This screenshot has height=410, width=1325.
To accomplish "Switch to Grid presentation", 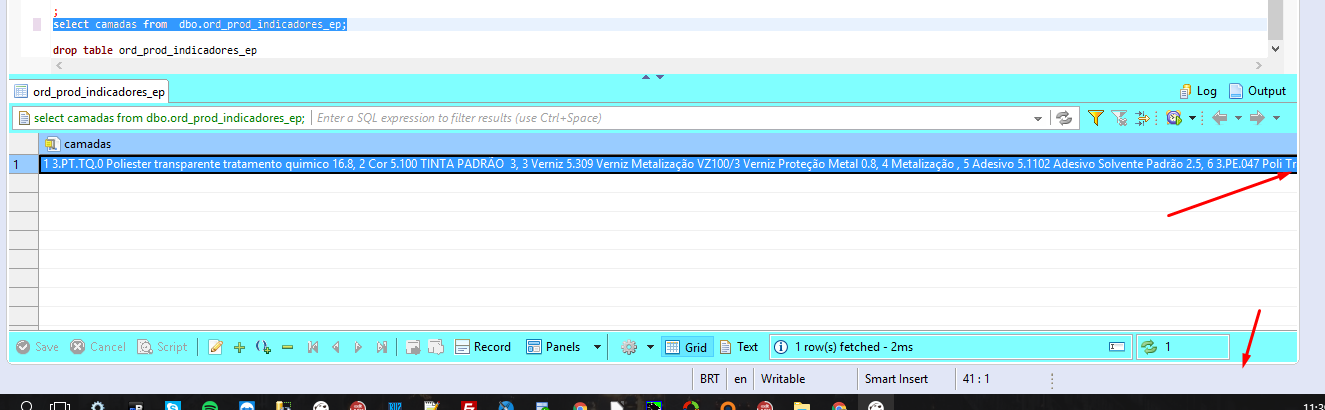I will pyautogui.click(x=686, y=347).
